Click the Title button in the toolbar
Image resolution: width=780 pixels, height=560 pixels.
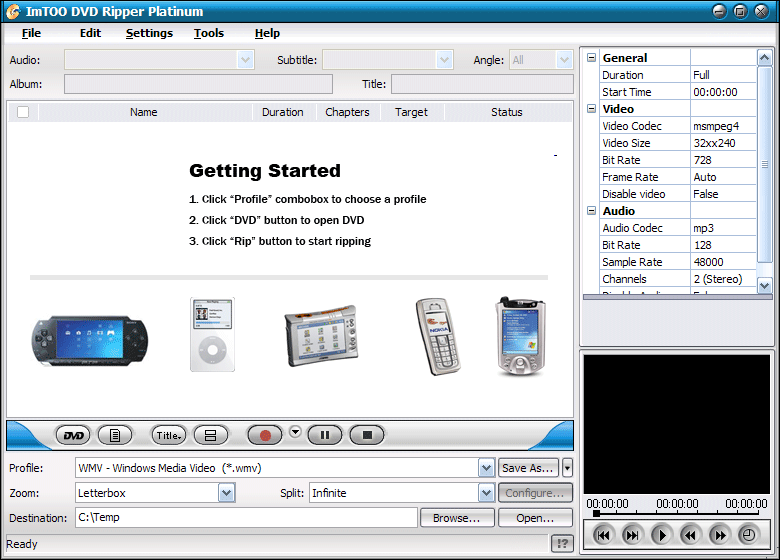168,435
